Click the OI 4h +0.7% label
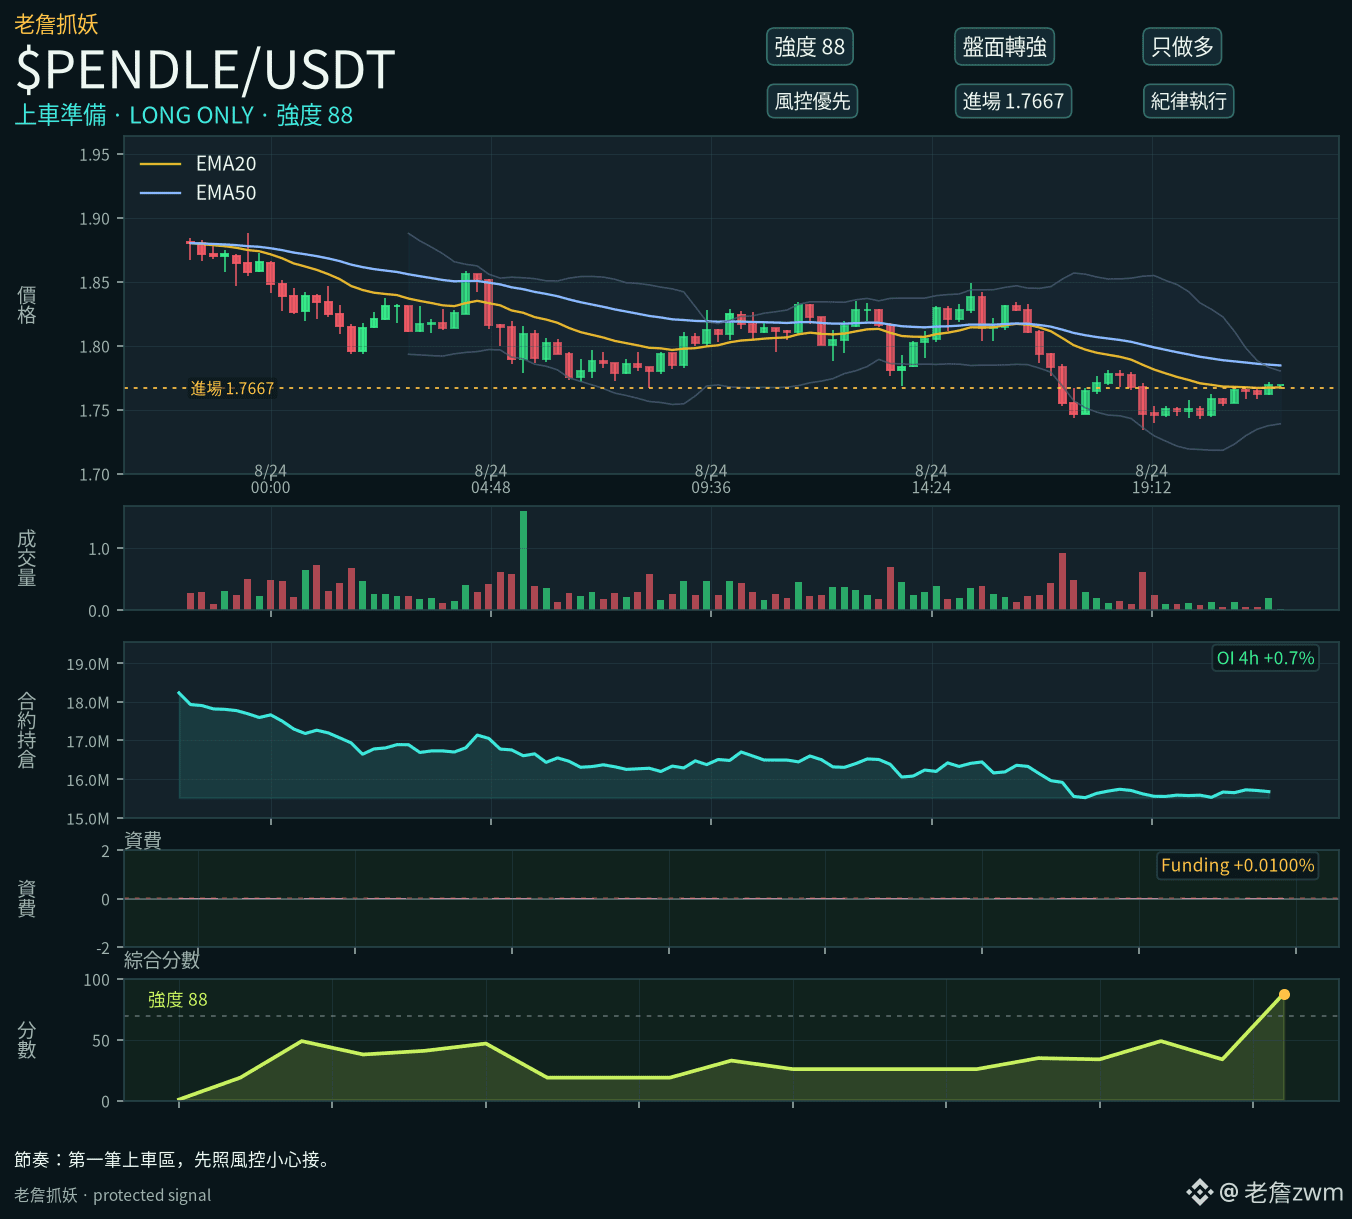The width and height of the screenshot is (1352, 1219). (x=1265, y=658)
